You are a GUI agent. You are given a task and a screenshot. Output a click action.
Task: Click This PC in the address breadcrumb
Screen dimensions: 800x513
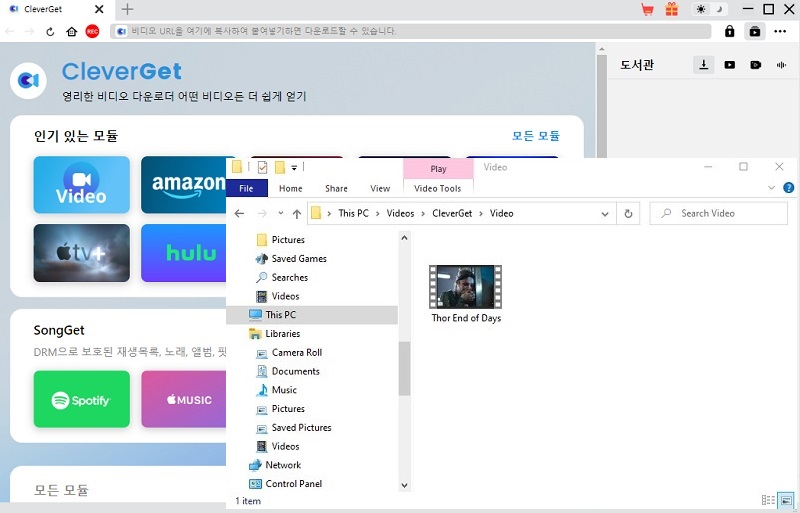click(354, 213)
